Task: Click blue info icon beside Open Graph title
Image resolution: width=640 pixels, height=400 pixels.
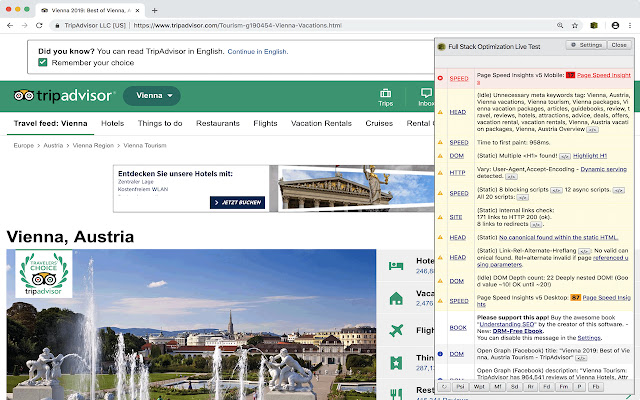Action: click(x=440, y=353)
